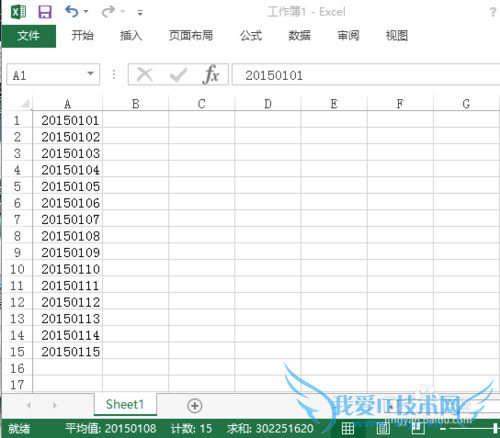Screen dimensions: 500x438
Task: Redo the last undone action
Action: [108, 12]
